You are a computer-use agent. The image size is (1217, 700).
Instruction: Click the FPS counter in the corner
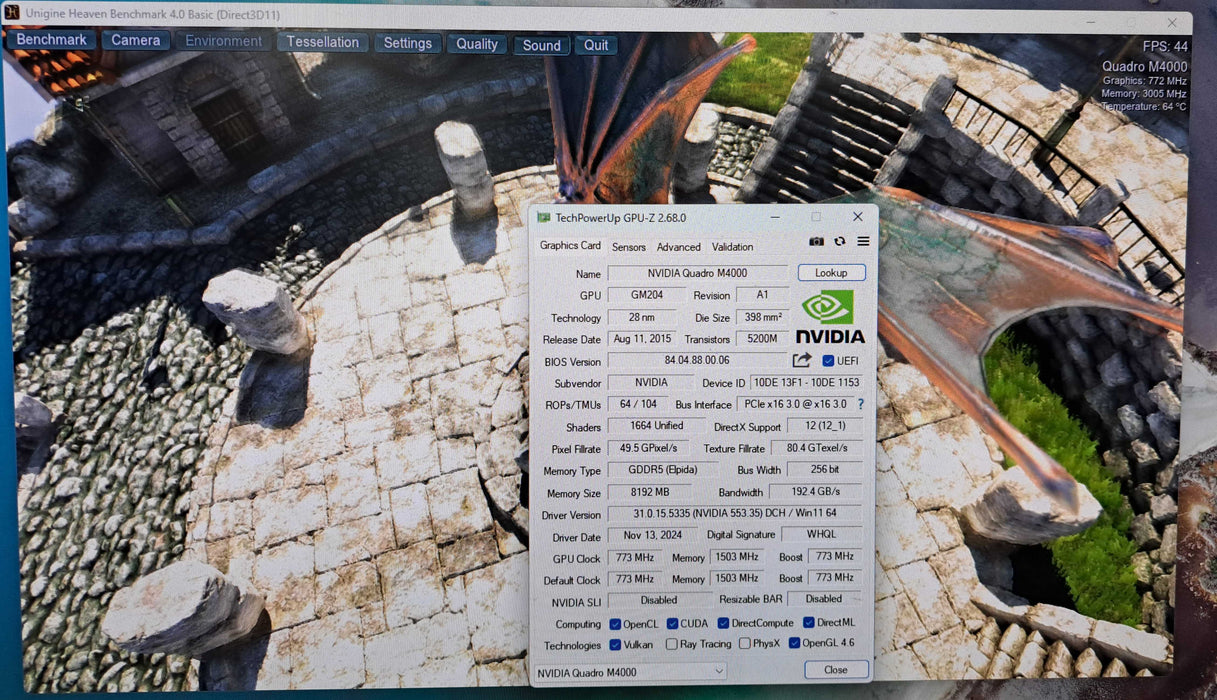coord(1165,45)
